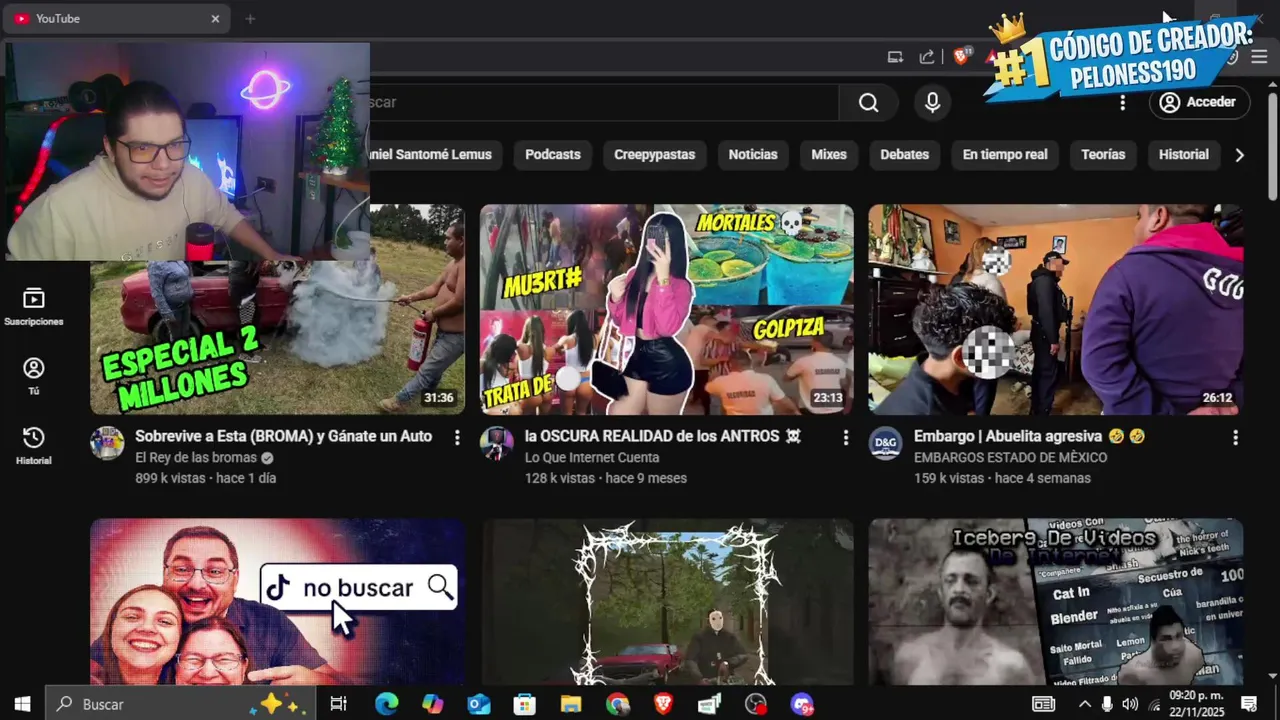Open Windows notification center icon

tap(1249, 704)
